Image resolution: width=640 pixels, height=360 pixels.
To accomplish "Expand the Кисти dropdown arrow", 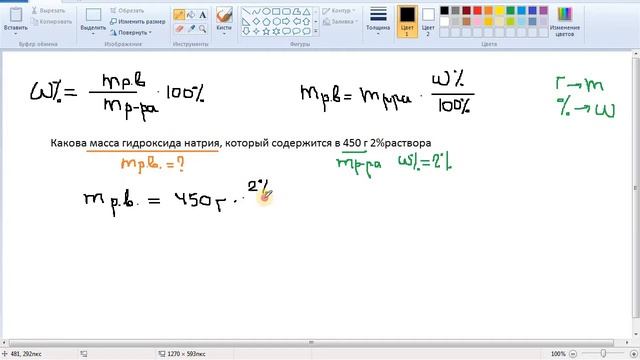I will tap(224, 33).
